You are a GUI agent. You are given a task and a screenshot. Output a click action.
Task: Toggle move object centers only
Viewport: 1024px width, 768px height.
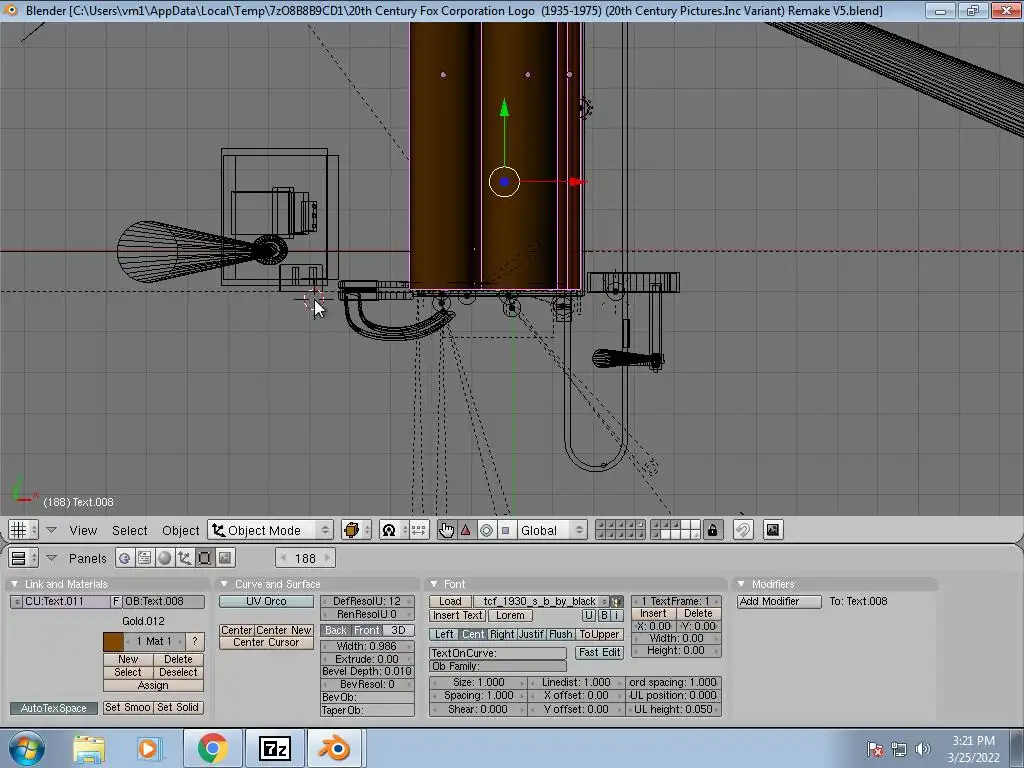click(x=419, y=530)
